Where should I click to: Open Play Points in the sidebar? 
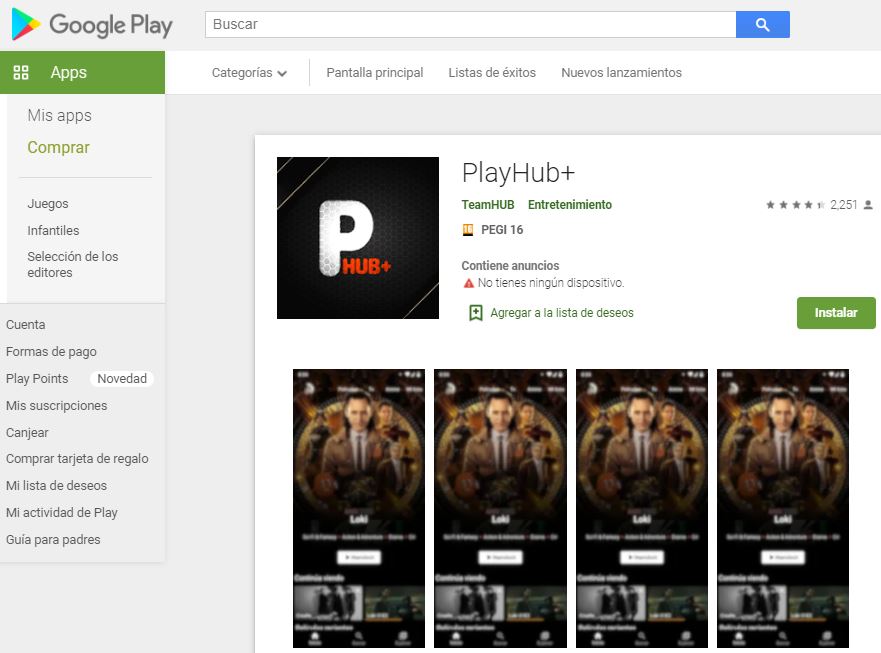37,379
